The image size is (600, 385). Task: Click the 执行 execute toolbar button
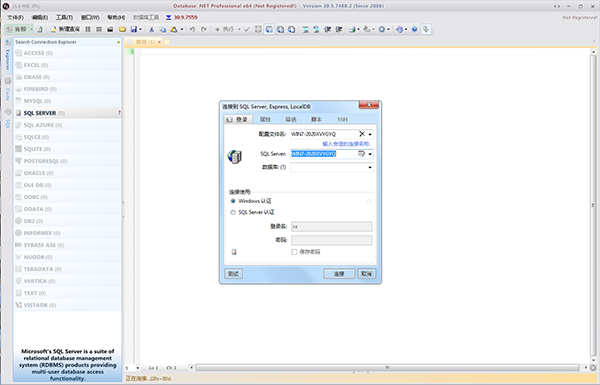click(x=225, y=29)
